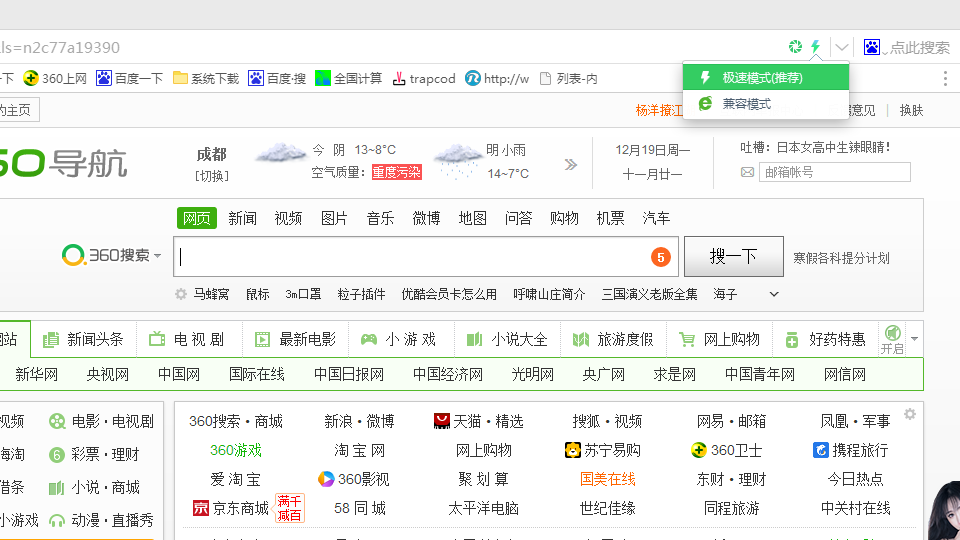Open the 百度·搜 bookmark

[277, 78]
